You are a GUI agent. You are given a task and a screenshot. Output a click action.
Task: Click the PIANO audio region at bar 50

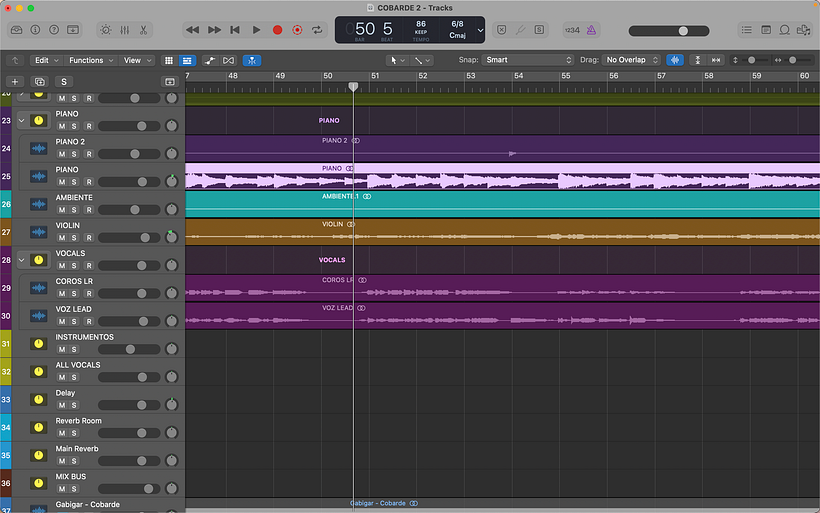pos(503,177)
